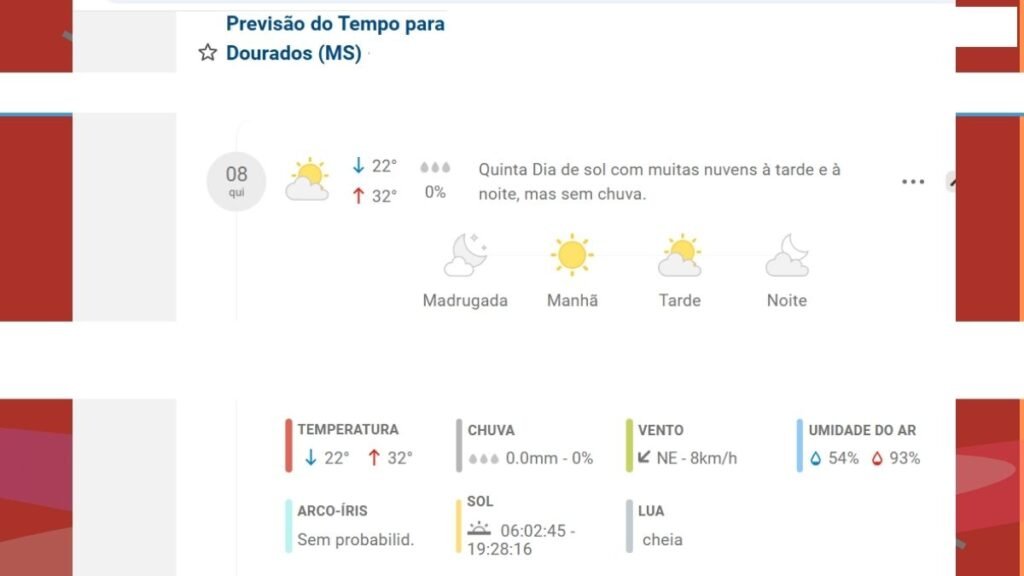
Task: Click the favorite star next to Dourados
Action: [207, 53]
